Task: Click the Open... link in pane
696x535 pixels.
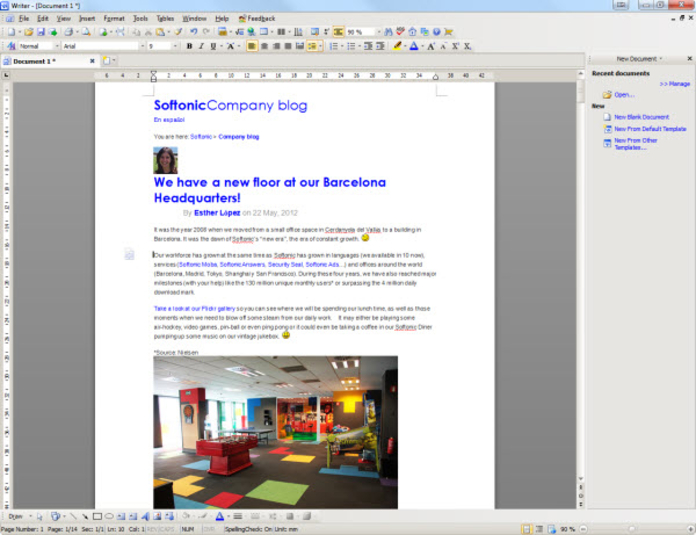Action: click(624, 95)
